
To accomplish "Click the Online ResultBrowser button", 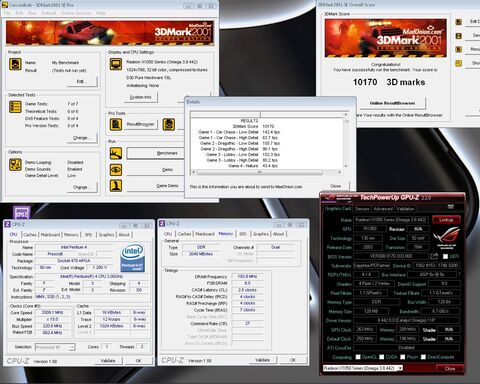I will (x=392, y=103).
